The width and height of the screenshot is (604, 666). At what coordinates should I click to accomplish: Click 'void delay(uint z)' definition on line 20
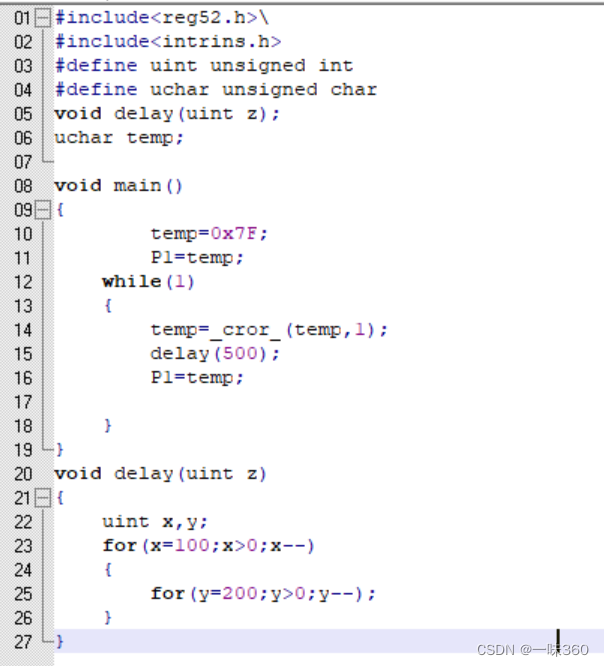click(x=160, y=474)
